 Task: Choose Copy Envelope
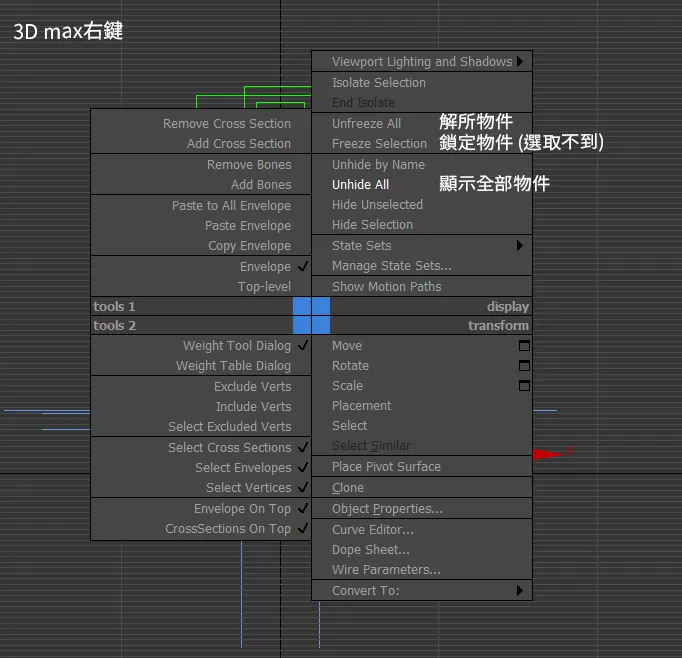point(201,246)
